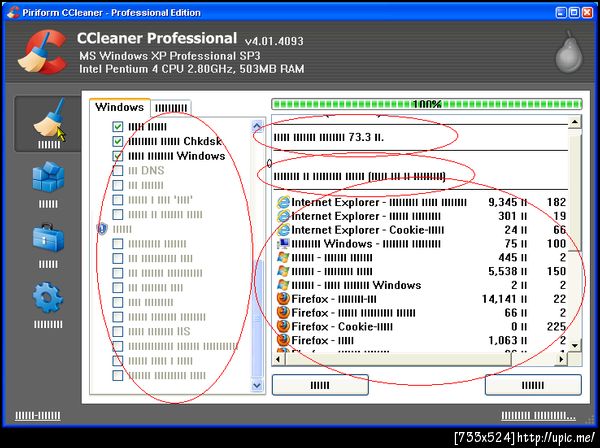Click the checklist scrollbar up arrow

(x=257, y=126)
